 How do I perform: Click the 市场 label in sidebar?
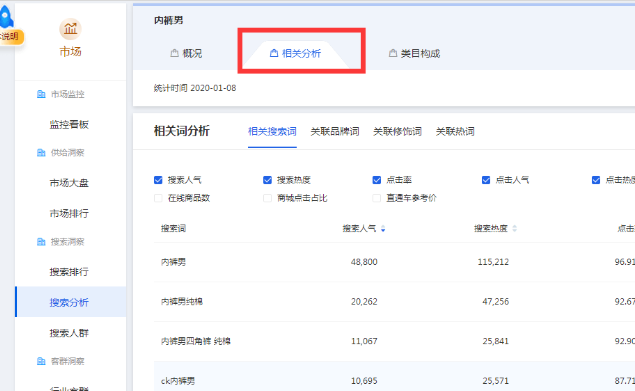click(x=70, y=51)
